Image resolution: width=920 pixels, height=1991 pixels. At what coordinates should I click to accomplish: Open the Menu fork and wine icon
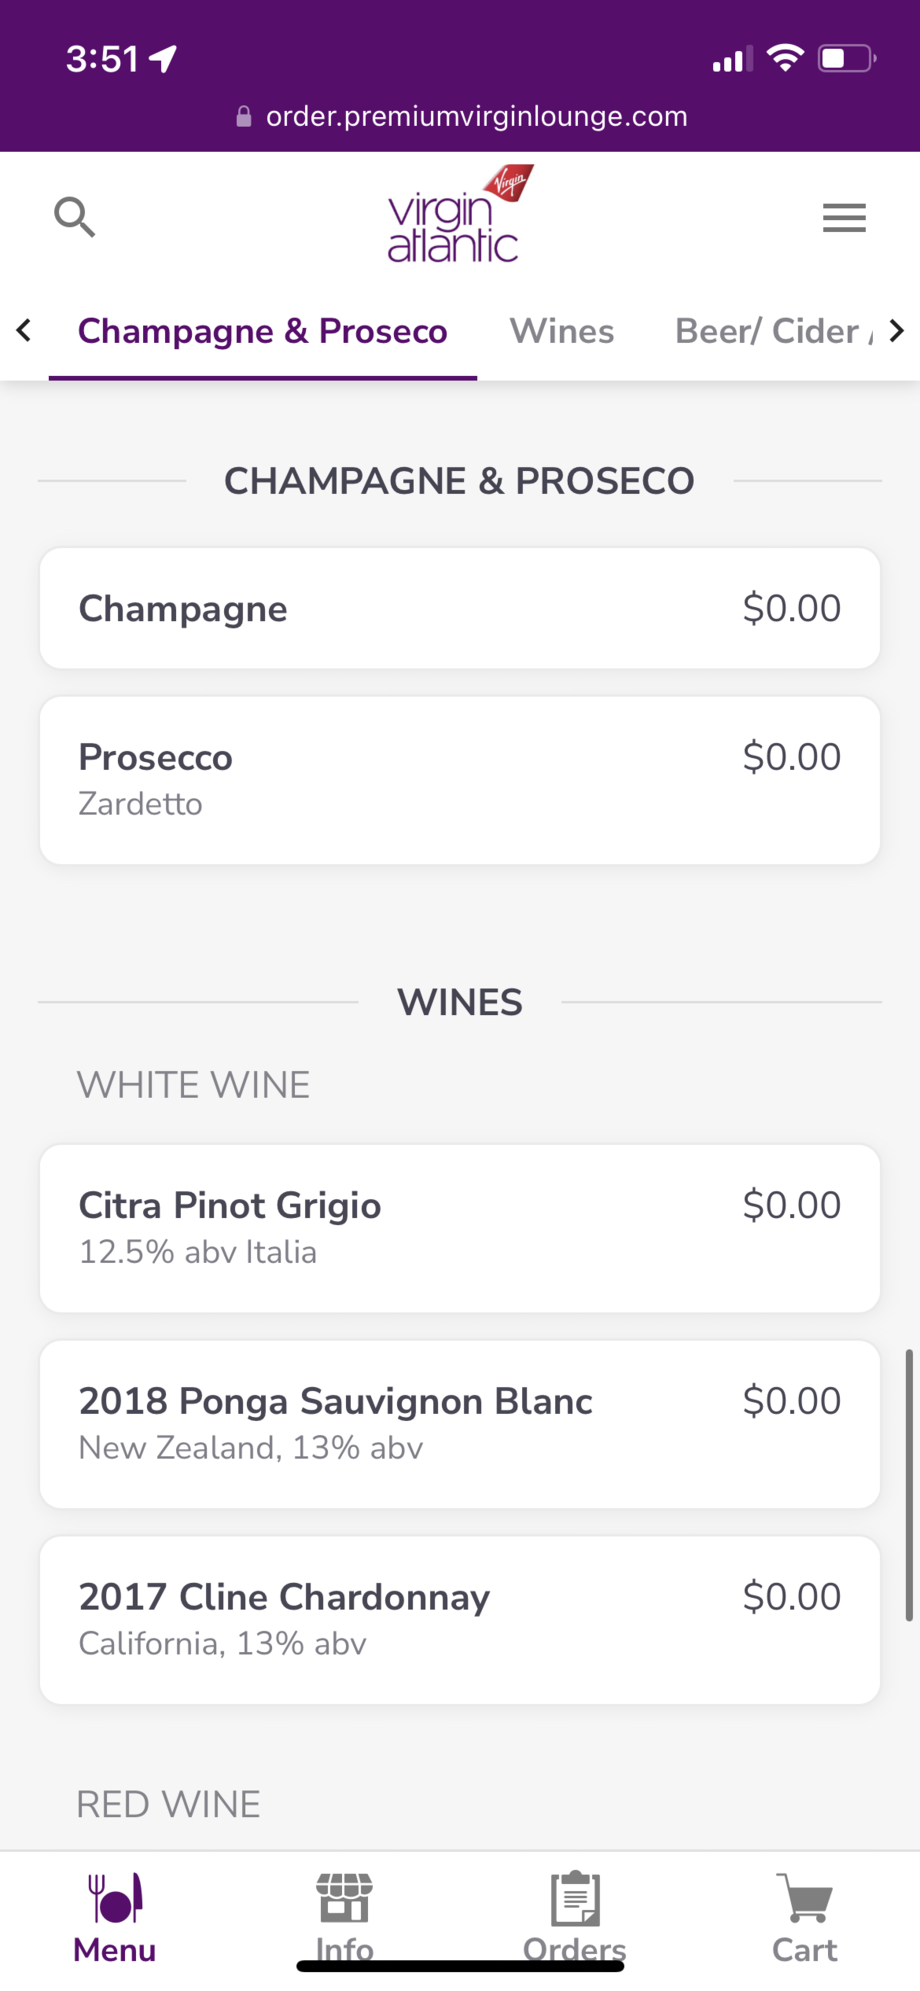115,1898
